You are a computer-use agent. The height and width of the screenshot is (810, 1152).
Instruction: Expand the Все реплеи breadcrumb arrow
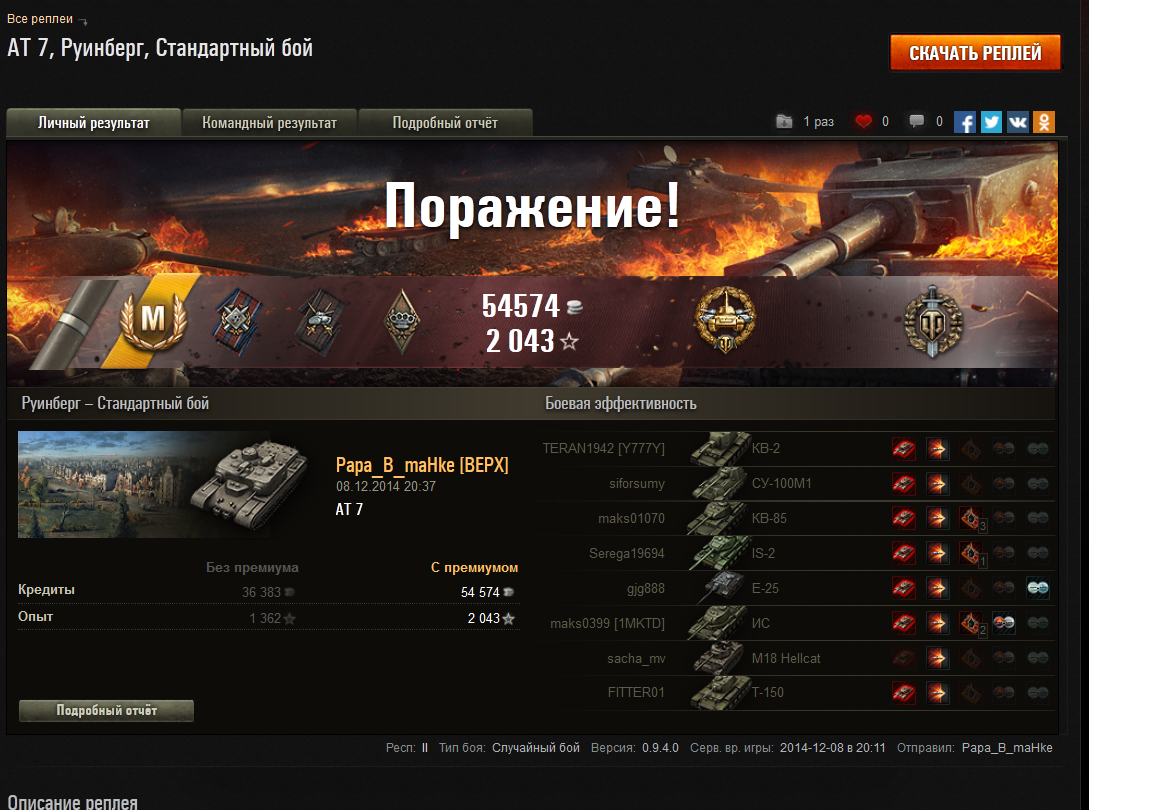(82, 21)
